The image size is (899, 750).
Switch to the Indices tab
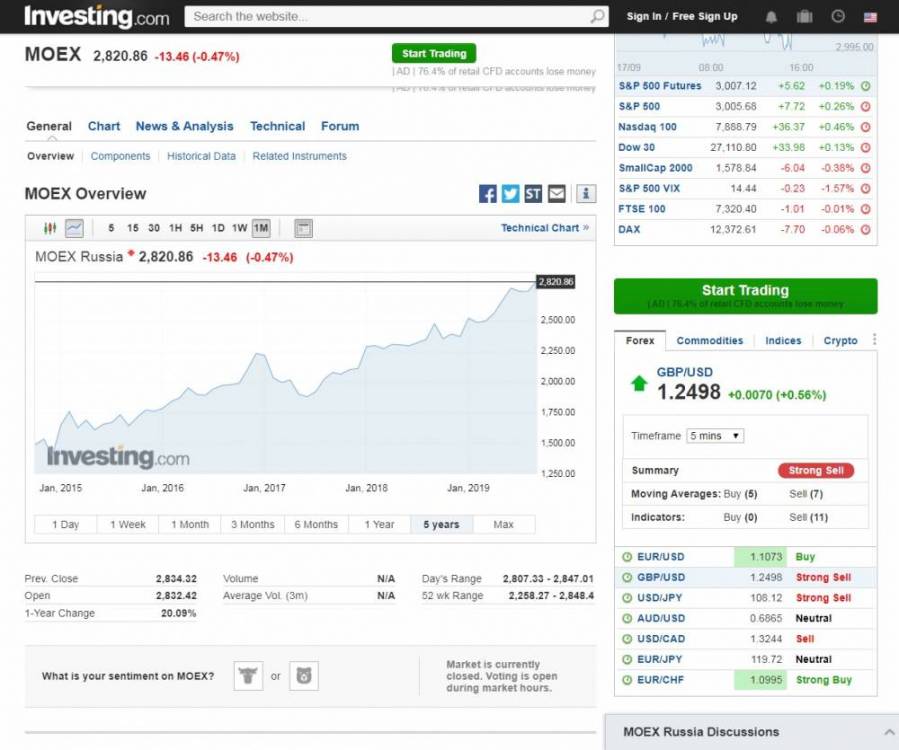coord(783,341)
